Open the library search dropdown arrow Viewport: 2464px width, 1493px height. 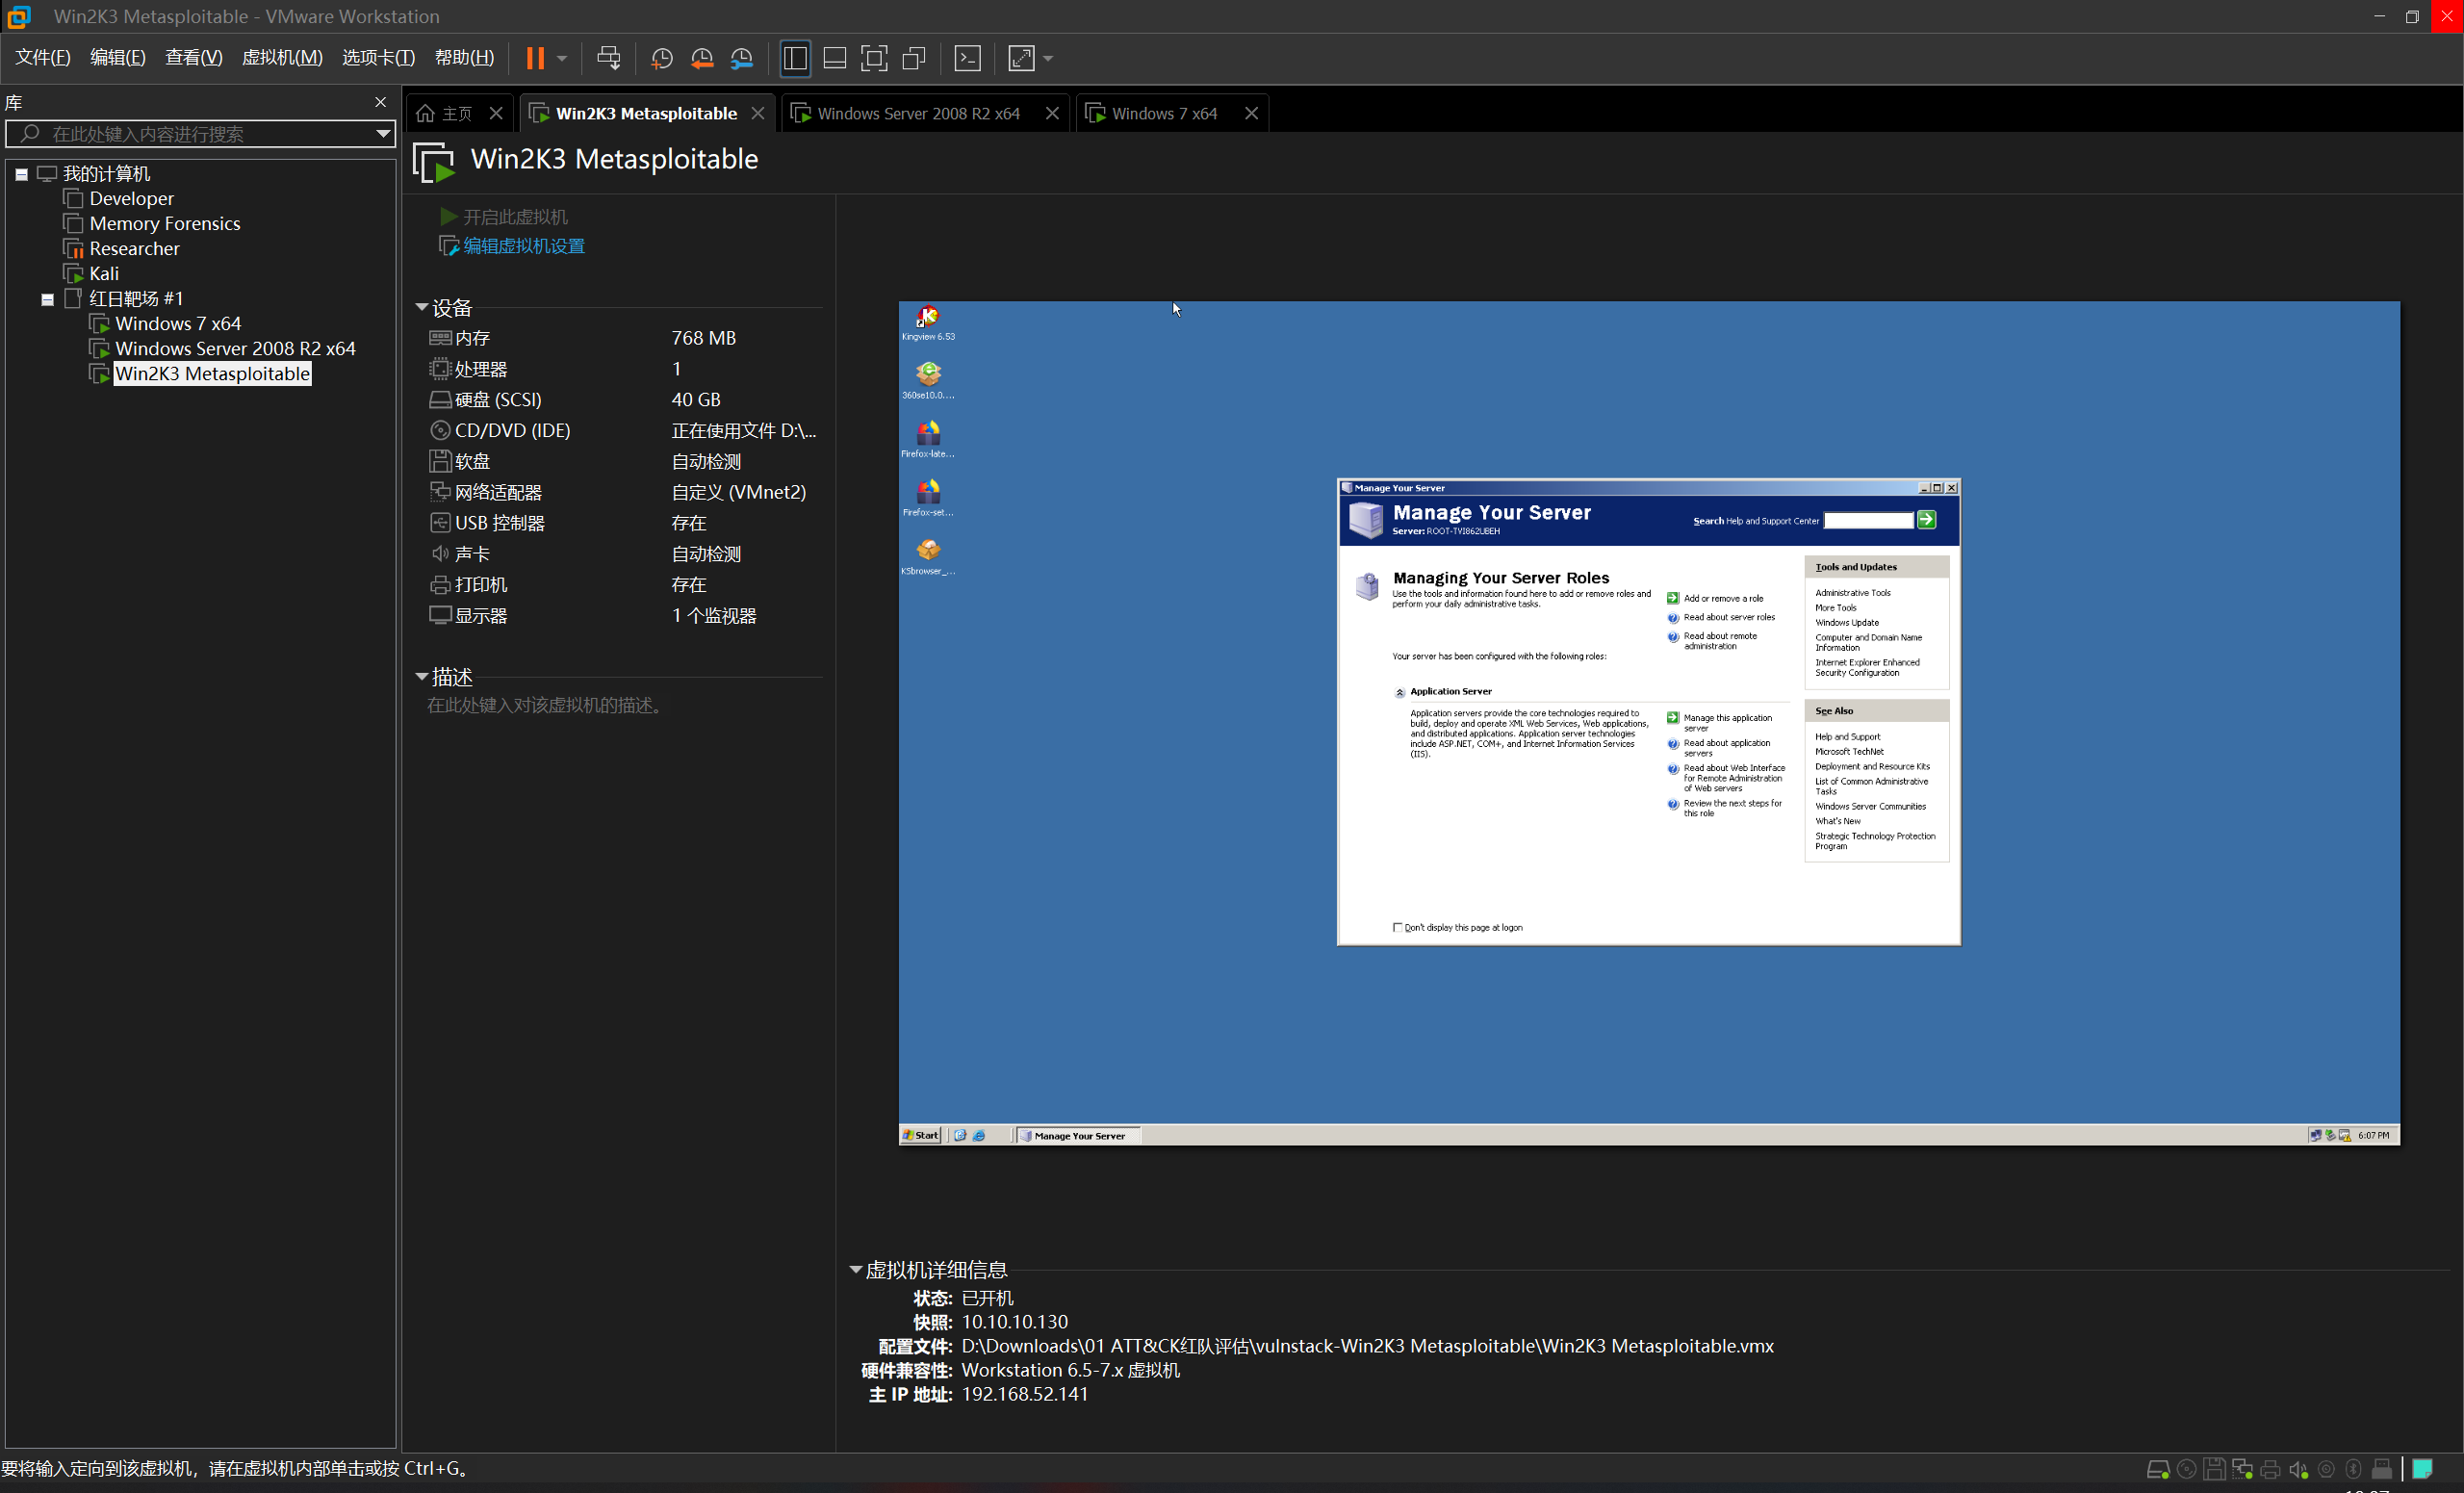[383, 133]
